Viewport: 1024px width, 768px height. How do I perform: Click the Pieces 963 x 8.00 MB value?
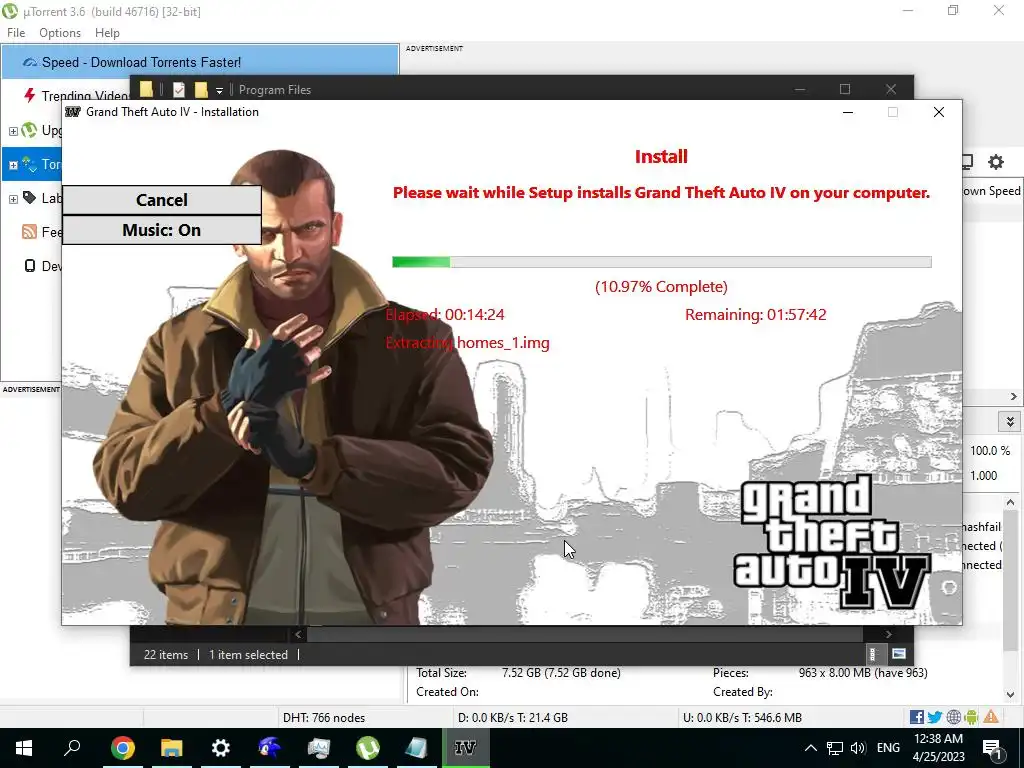pos(863,673)
